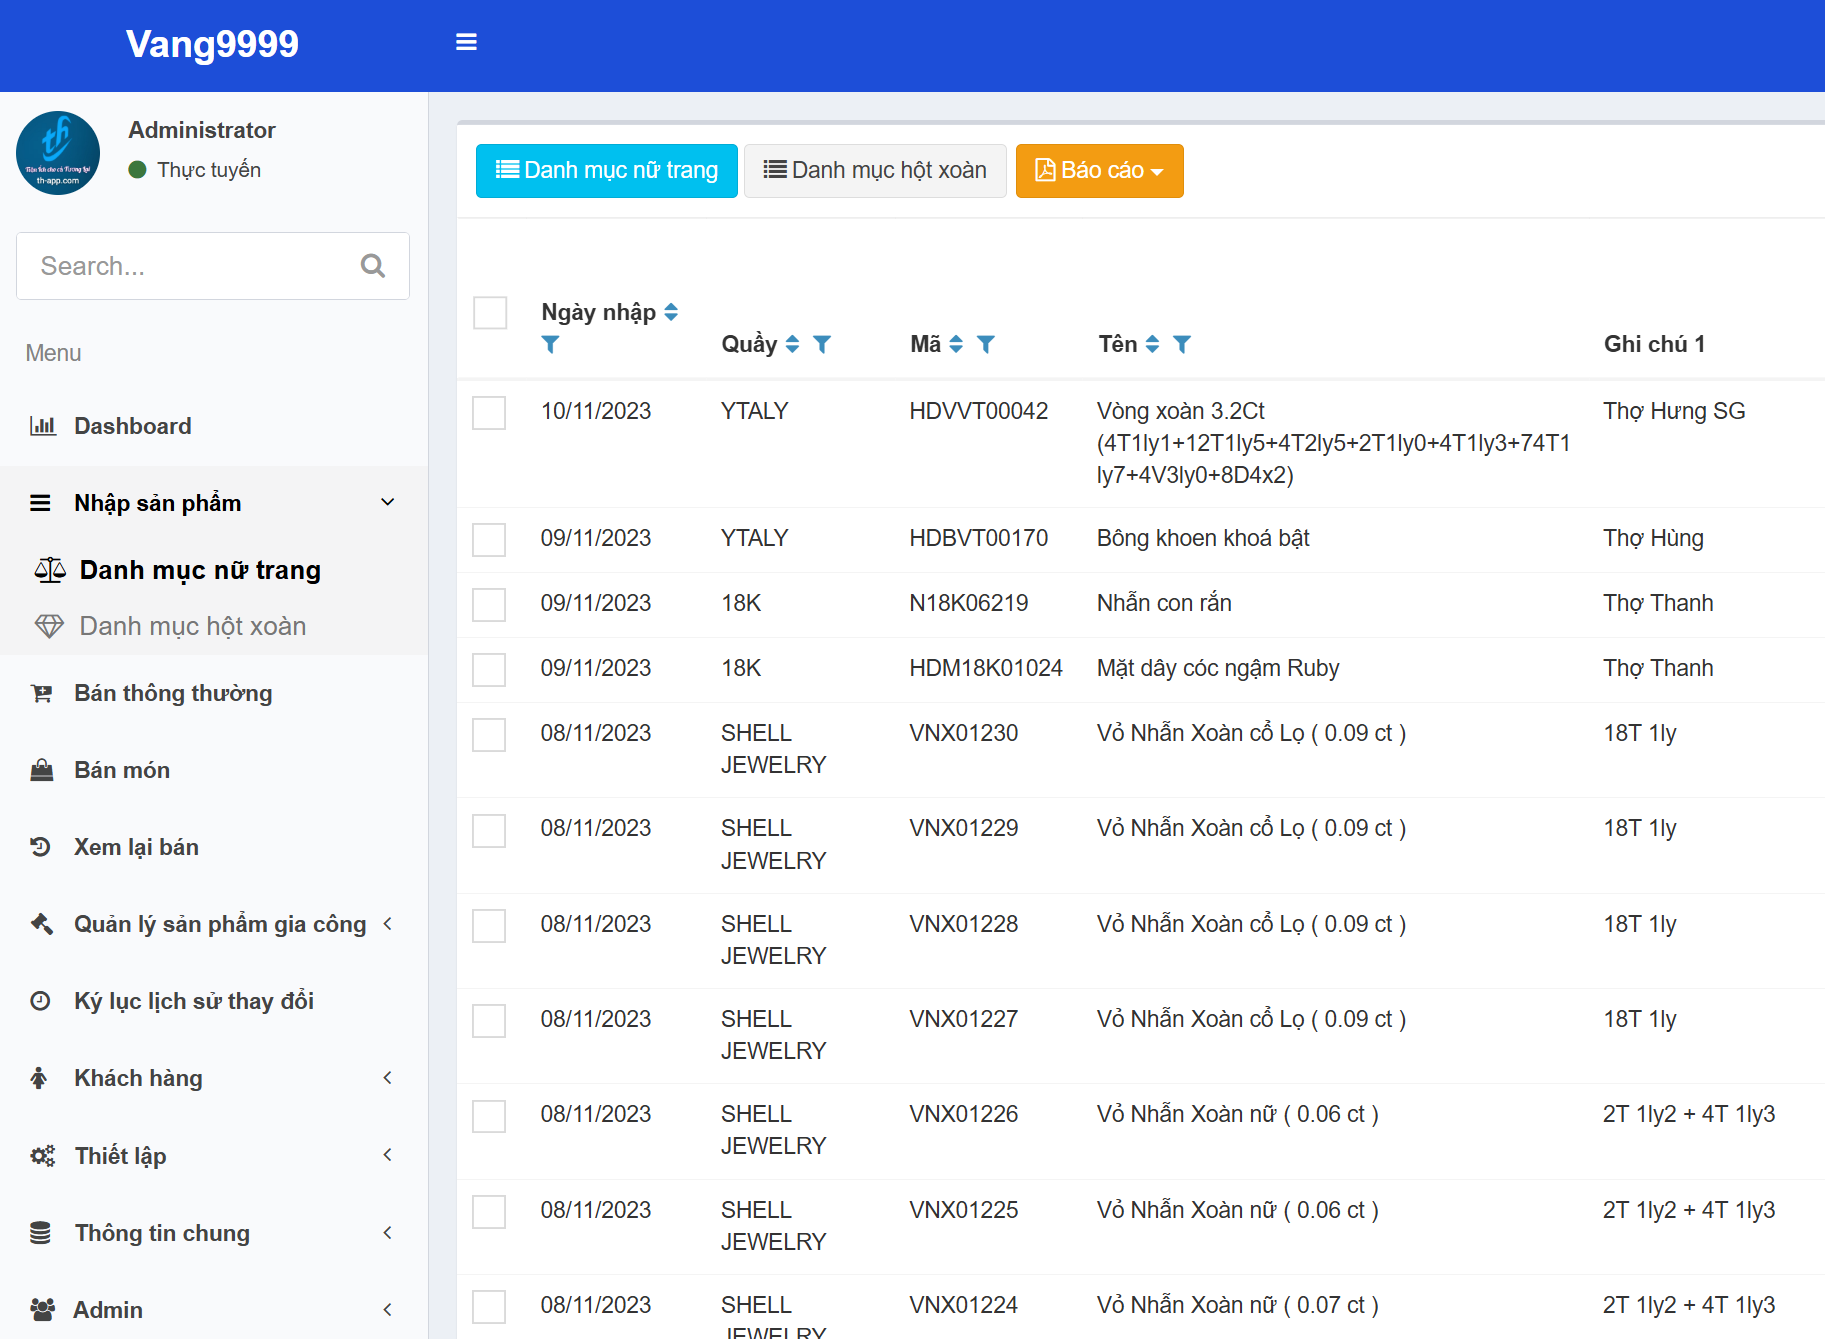
Task: Expand the Khách hàng submenu chevron
Action: point(388,1078)
